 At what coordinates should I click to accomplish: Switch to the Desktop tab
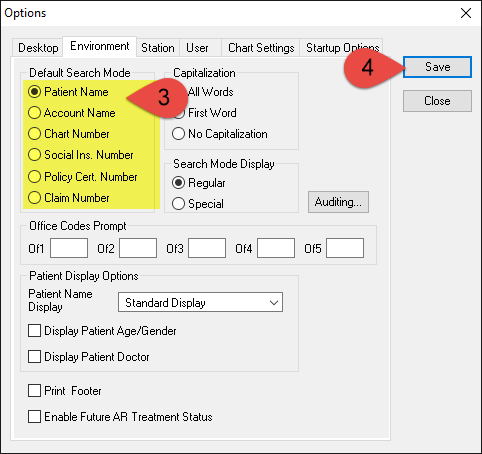point(38,48)
